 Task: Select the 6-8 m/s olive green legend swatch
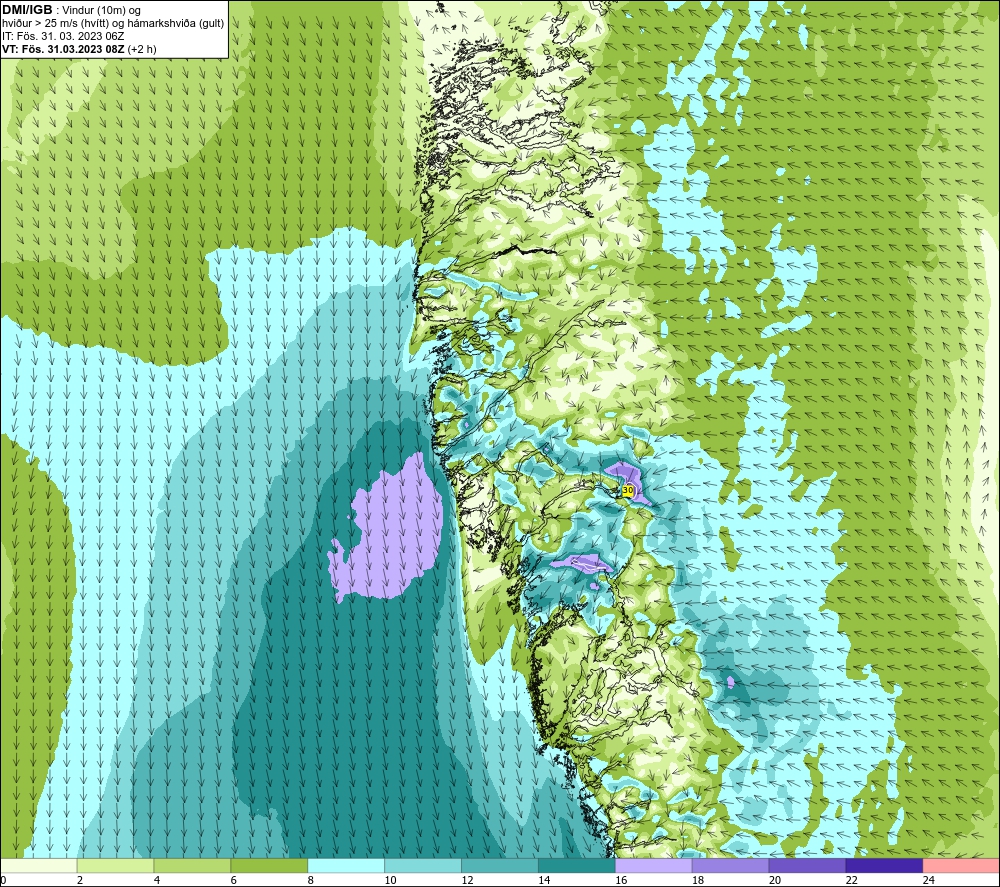point(269,865)
